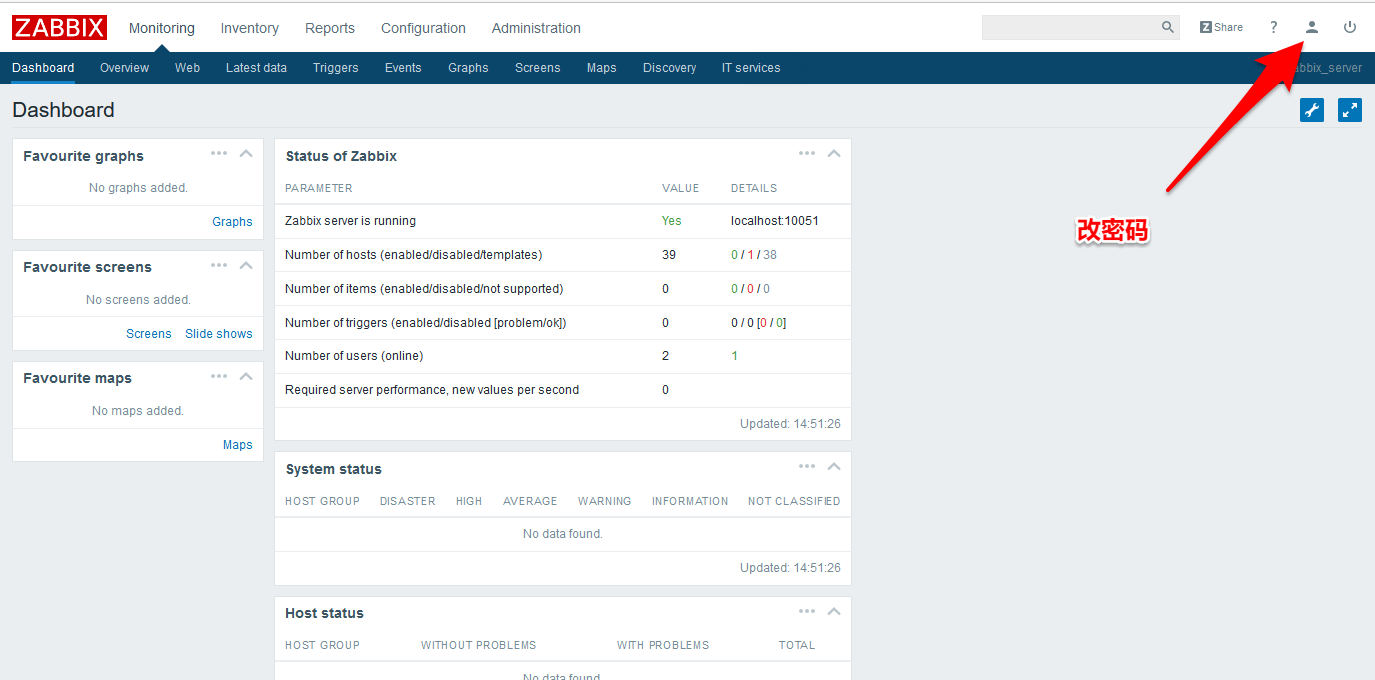Click the Dashboard page heading
Screen dimensions: 1375x680
tap(64, 110)
